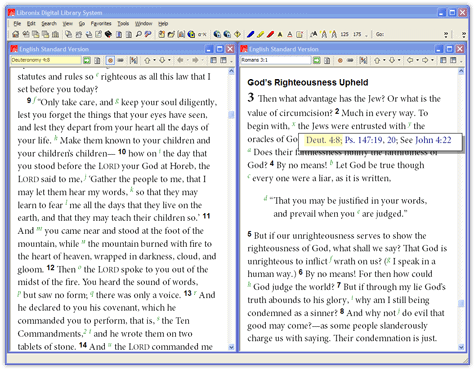Click the Romans 3:1 reference input box
This screenshot has height=370, width=475.
276,60
